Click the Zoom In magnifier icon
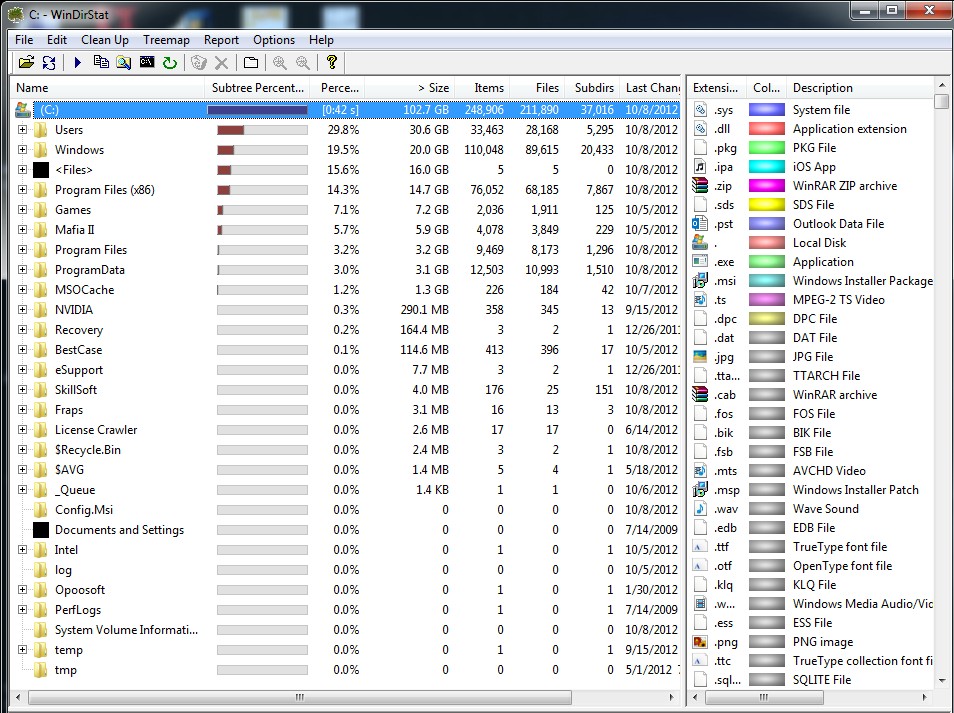Viewport: 954px width, 713px height. tap(279, 62)
